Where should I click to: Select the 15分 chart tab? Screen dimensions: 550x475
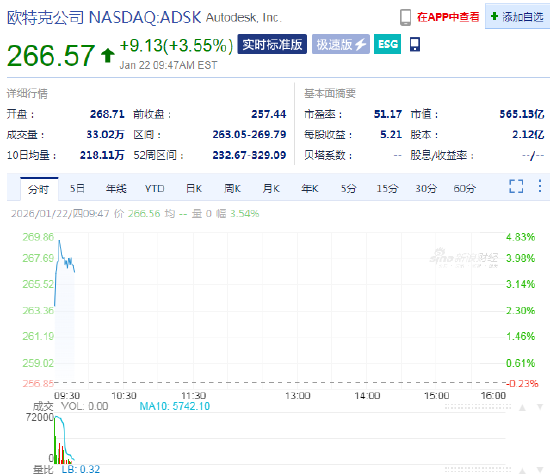click(x=387, y=189)
